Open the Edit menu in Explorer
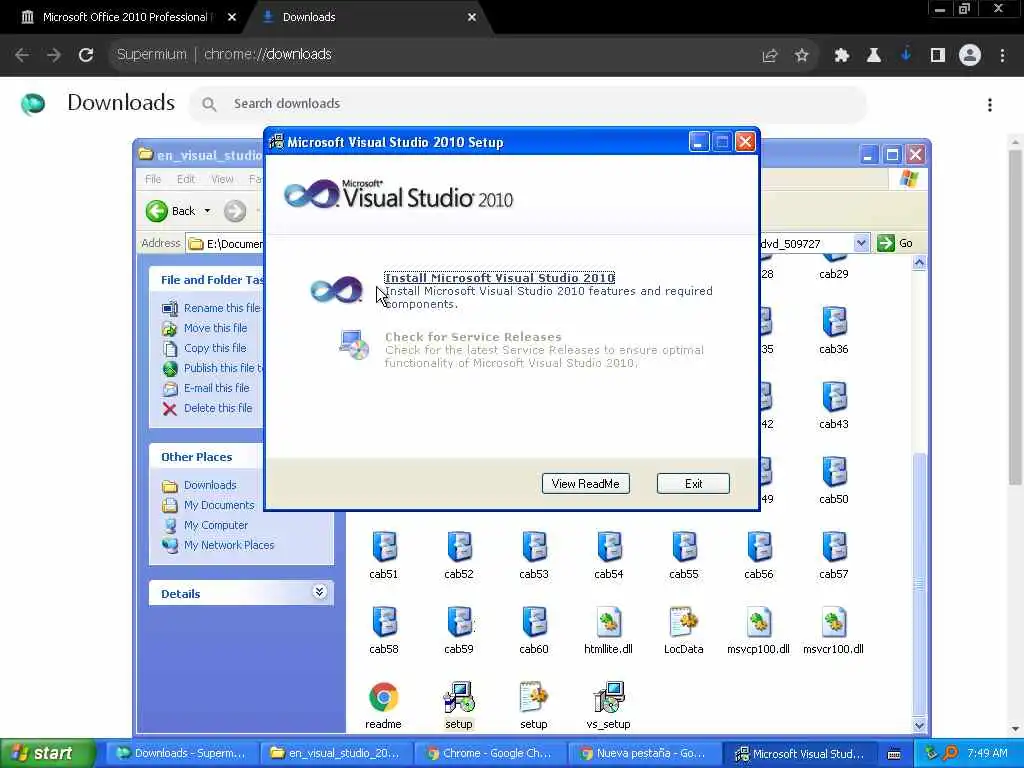 coord(186,179)
